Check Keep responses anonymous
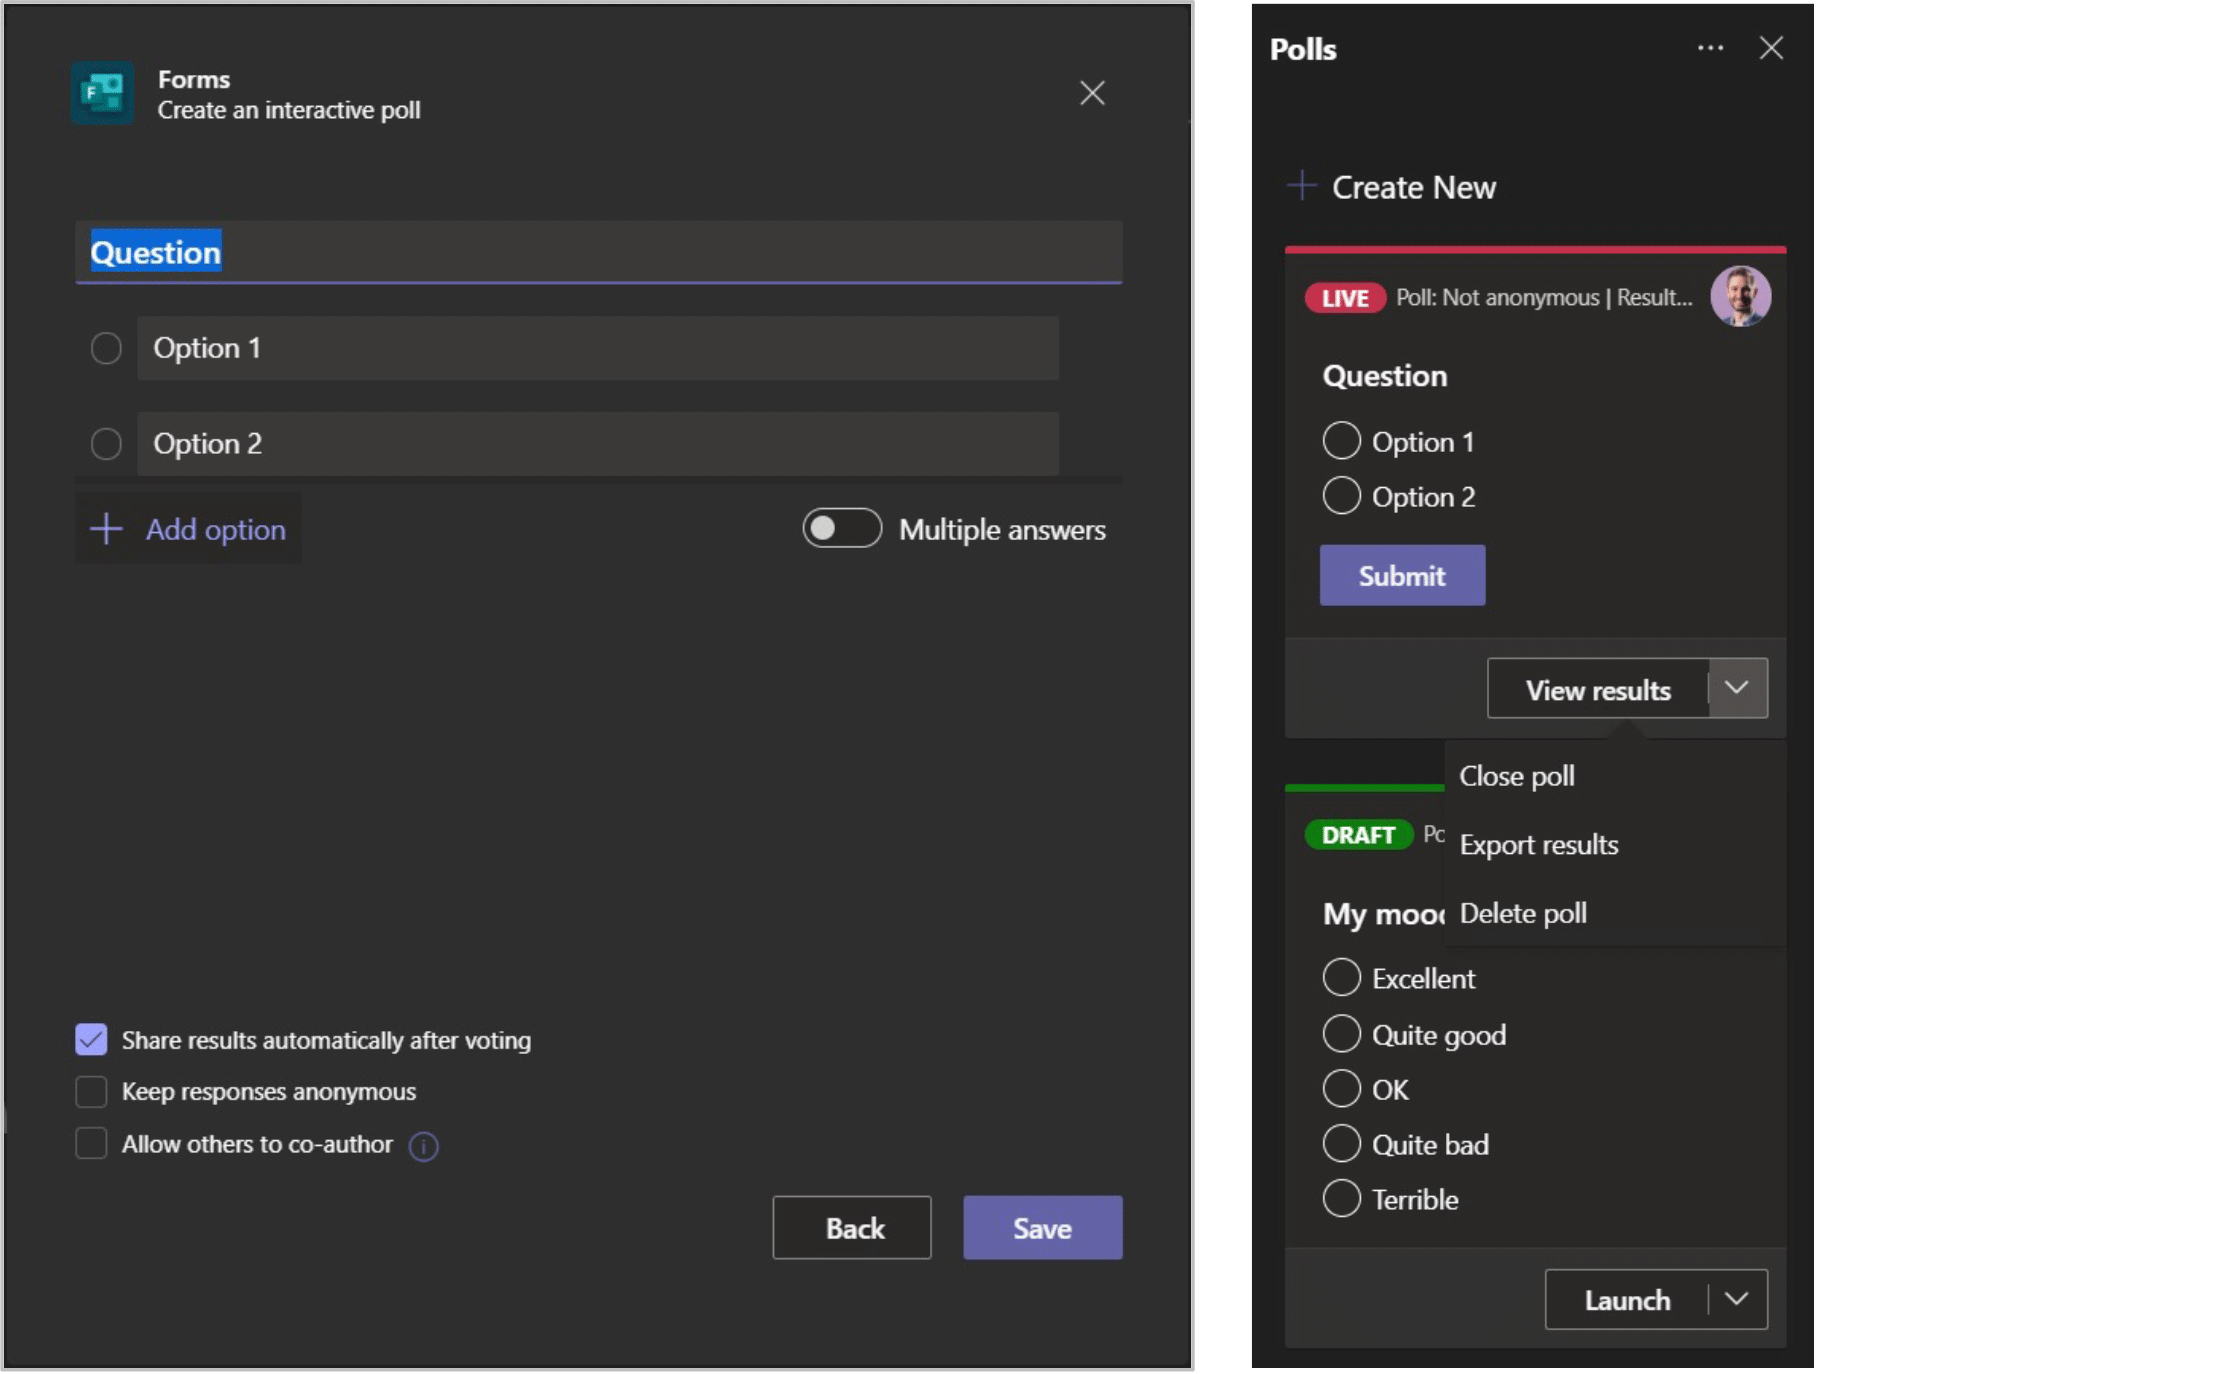The image size is (2213, 1374). coord(91,1091)
